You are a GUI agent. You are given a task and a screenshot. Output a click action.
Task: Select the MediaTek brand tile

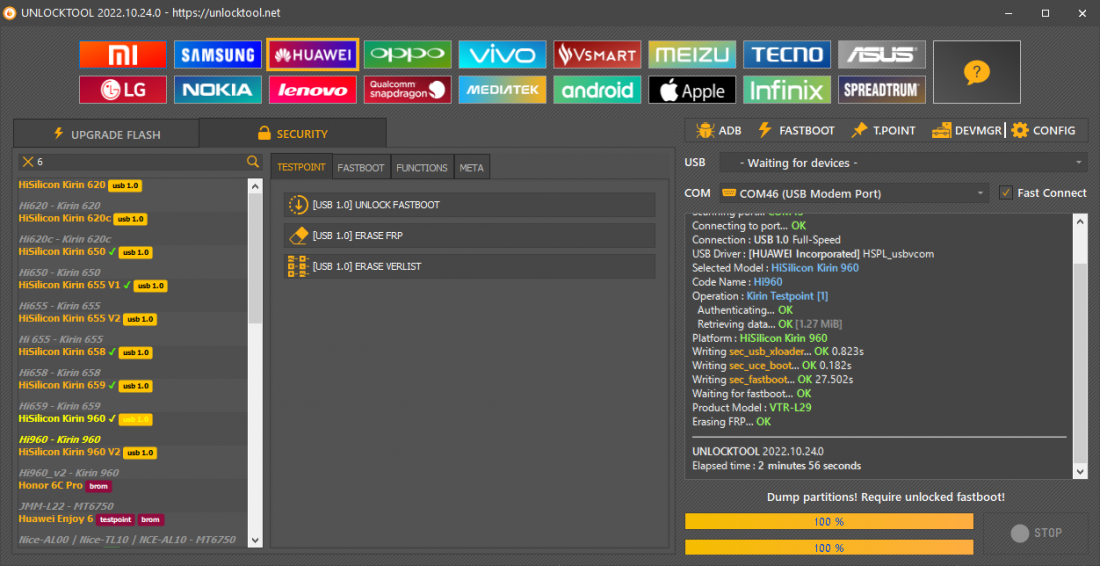(502, 90)
